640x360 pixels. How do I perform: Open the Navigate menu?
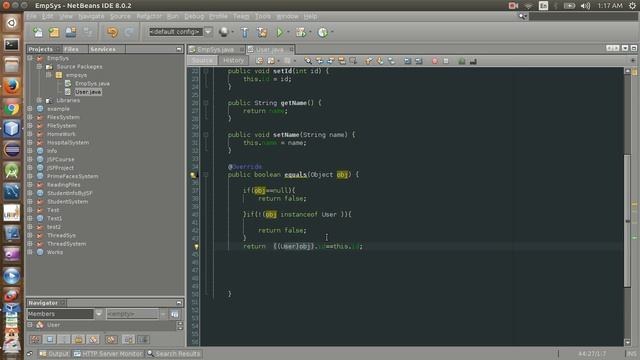(x=91, y=16)
